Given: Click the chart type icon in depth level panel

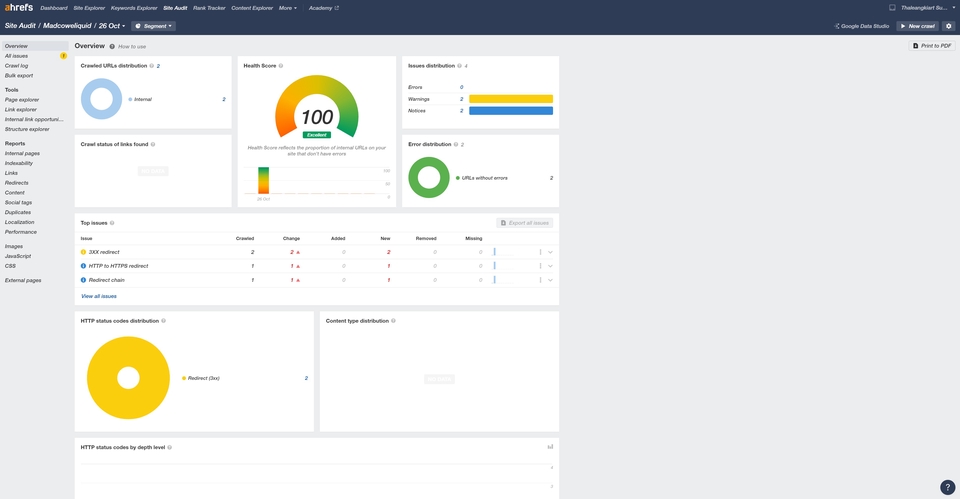Looking at the screenshot, I should point(550,447).
